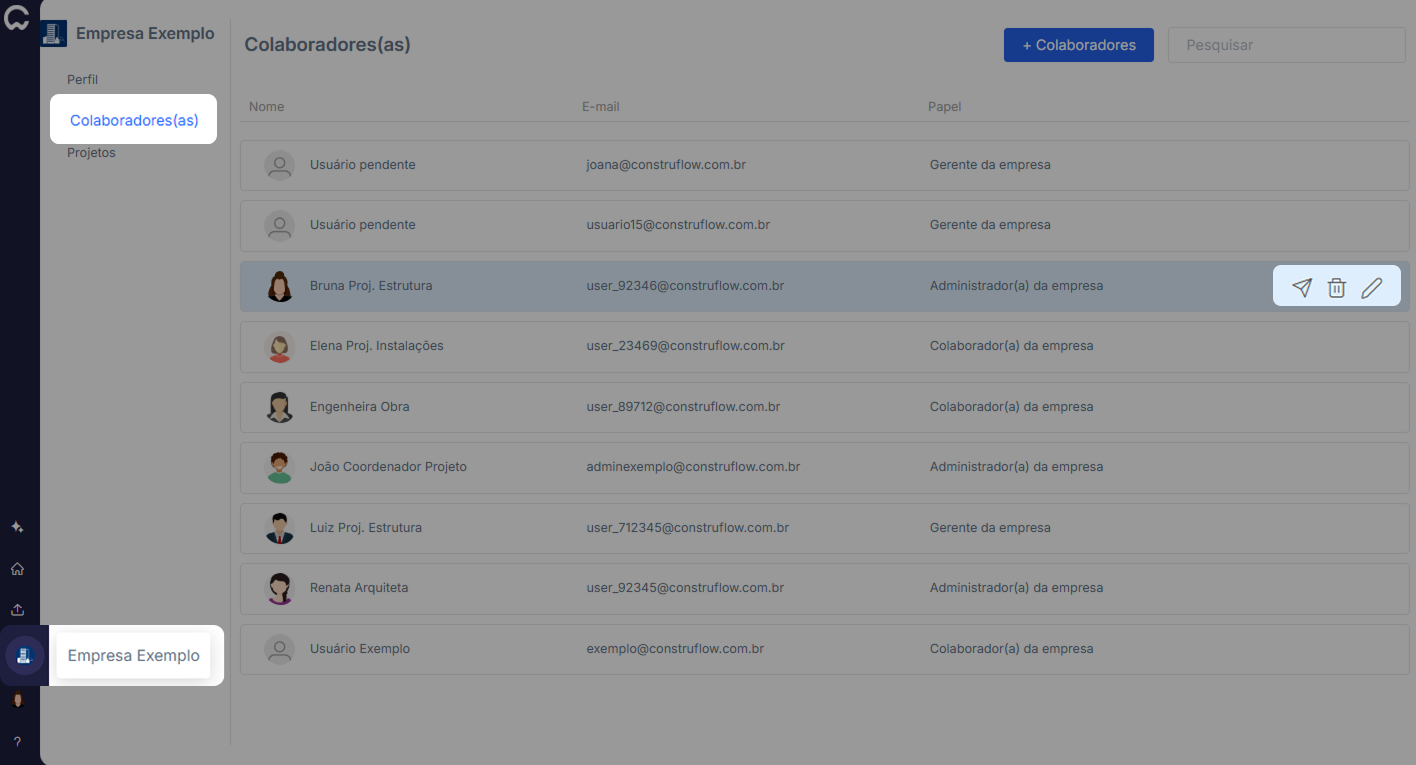The width and height of the screenshot is (1416, 765).
Task: Sort by the E-mail column header
Action: [601, 106]
